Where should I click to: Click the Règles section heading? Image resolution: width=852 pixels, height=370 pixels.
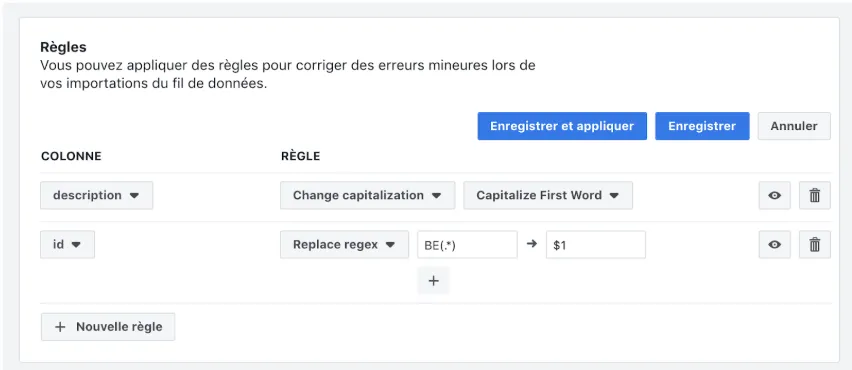64,47
